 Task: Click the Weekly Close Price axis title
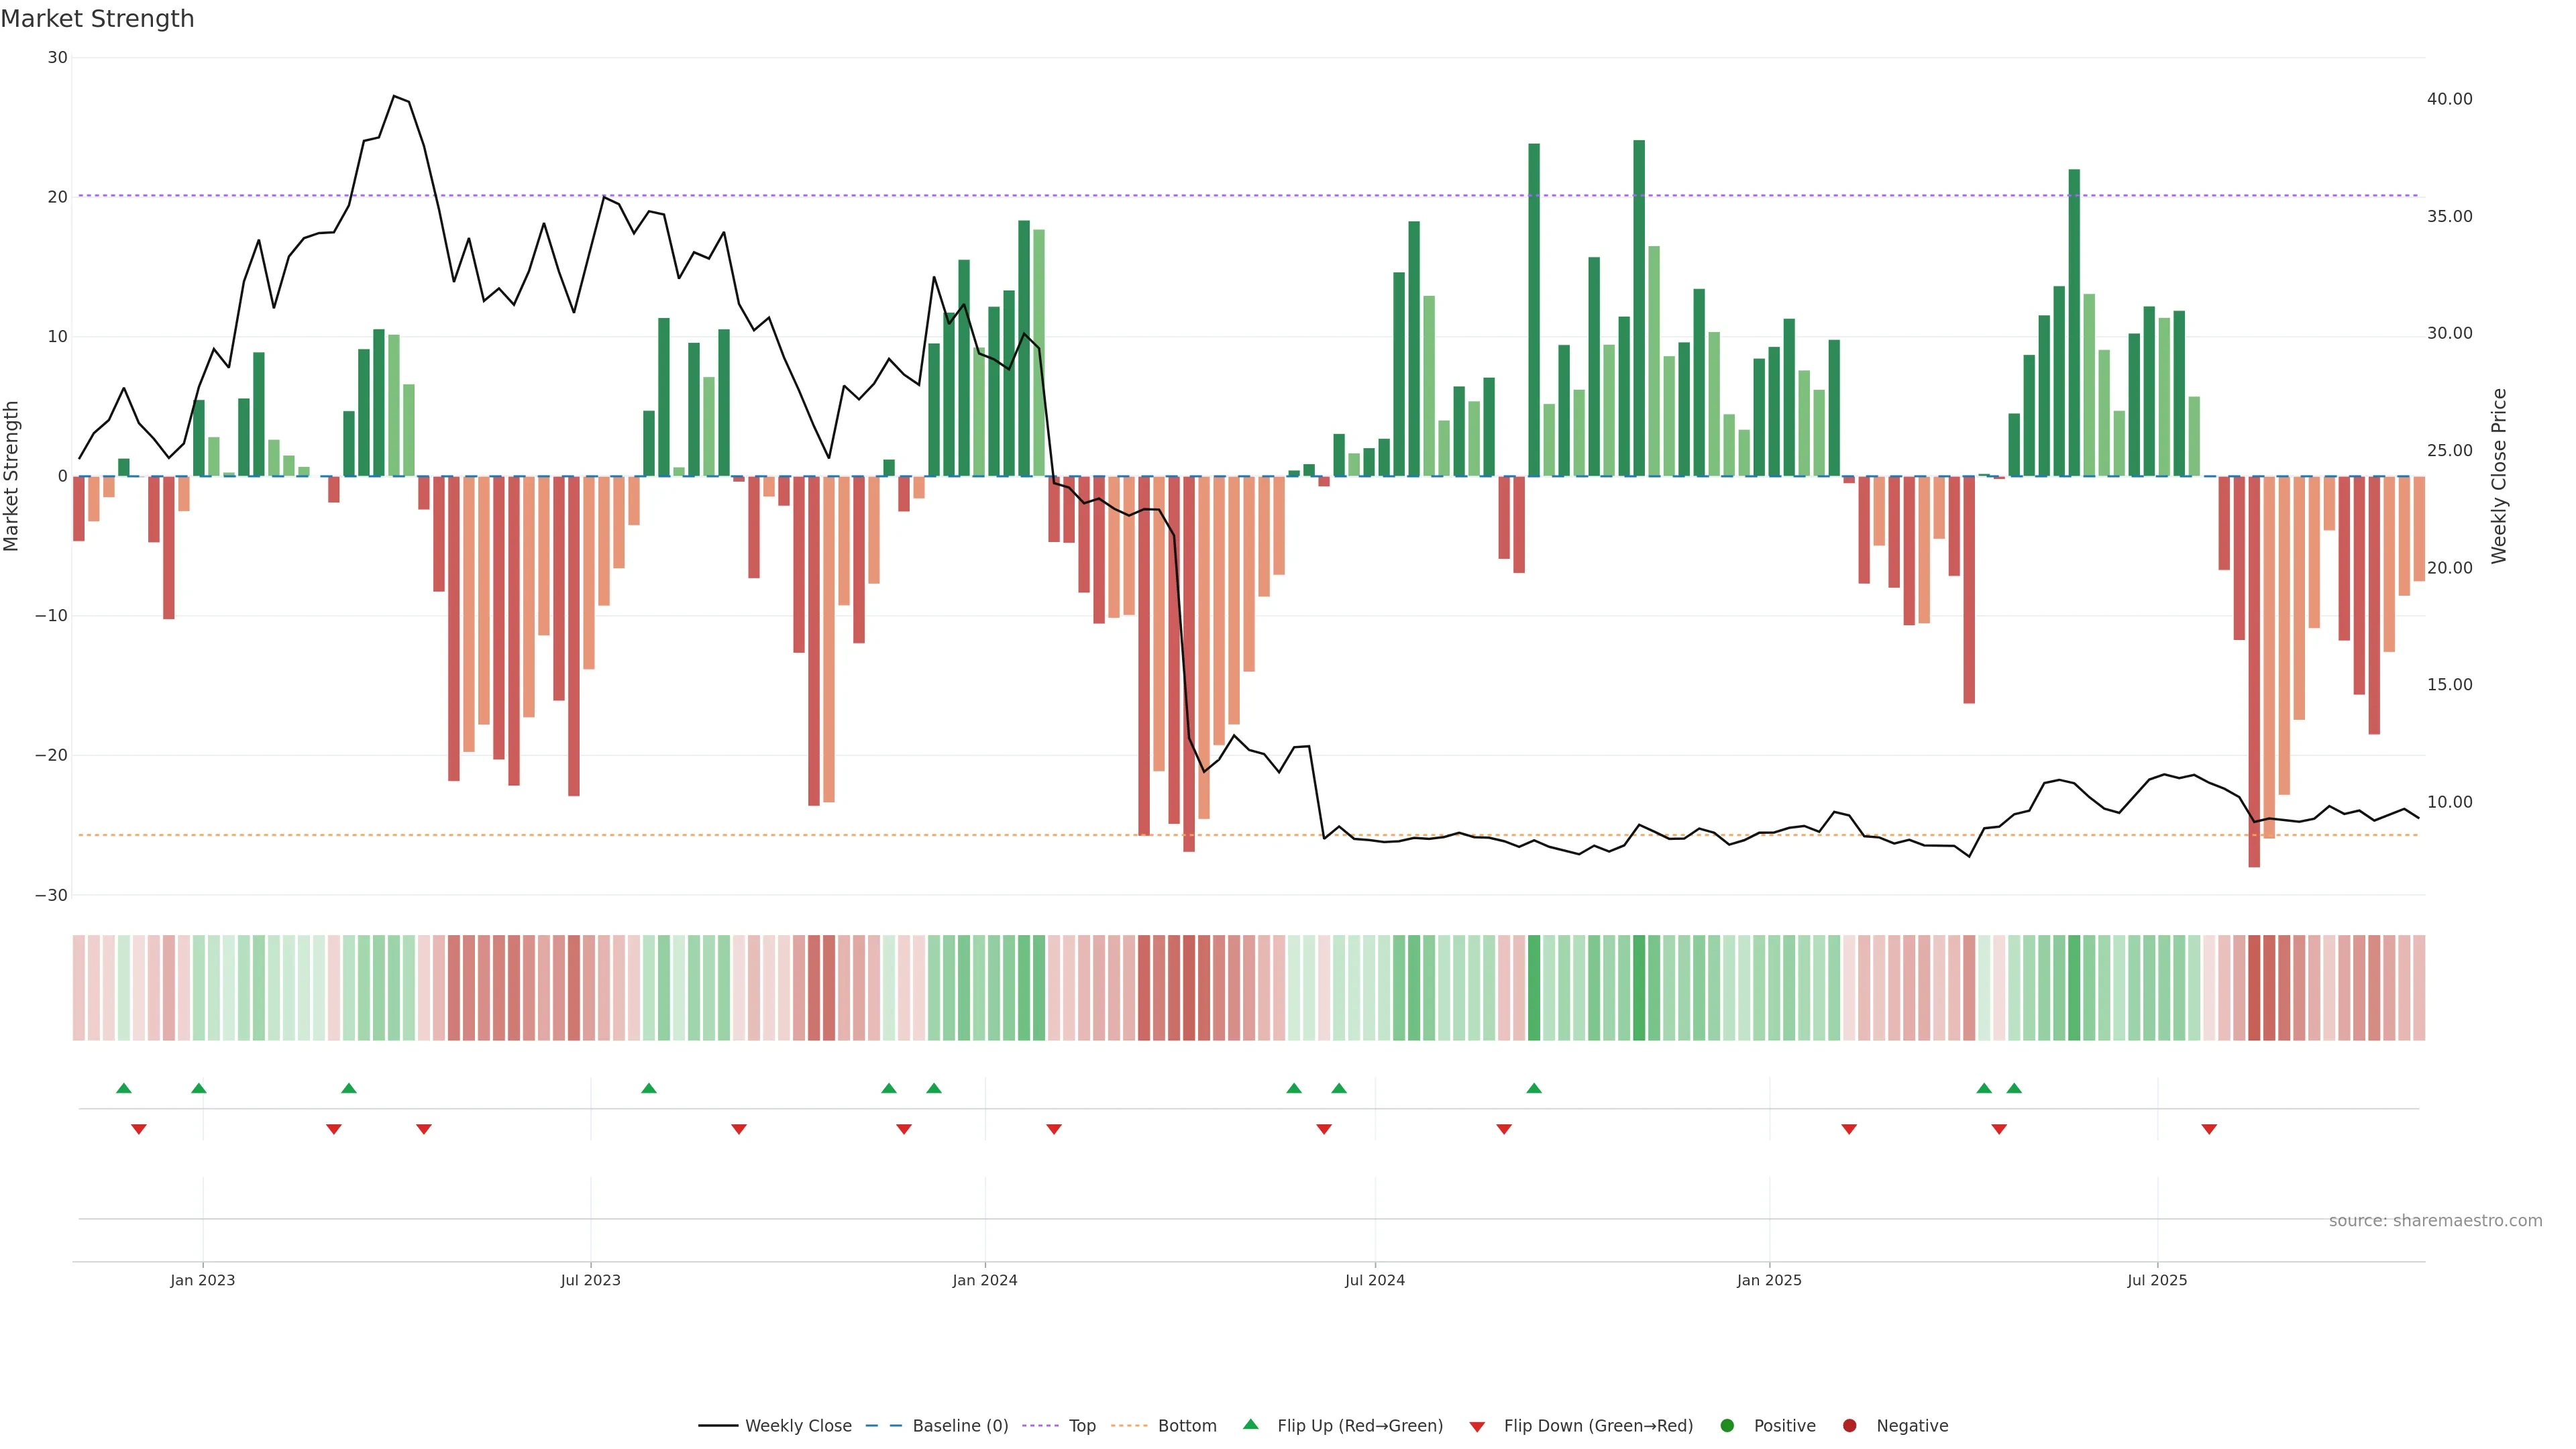(2499, 476)
